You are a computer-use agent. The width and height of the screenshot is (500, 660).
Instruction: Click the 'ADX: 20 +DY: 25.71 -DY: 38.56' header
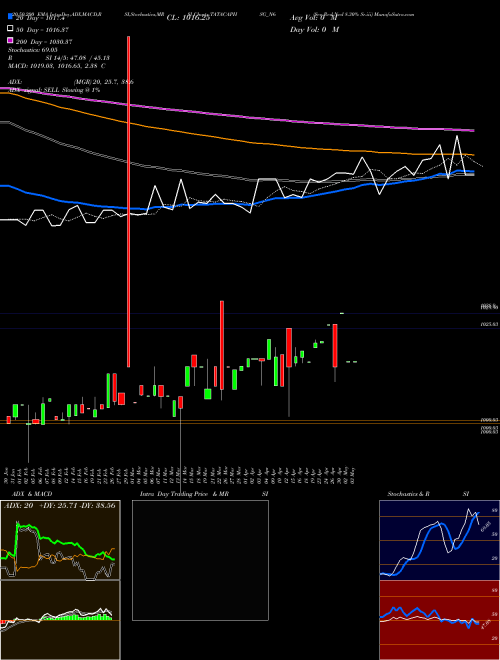pyautogui.click(x=60, y=505)
